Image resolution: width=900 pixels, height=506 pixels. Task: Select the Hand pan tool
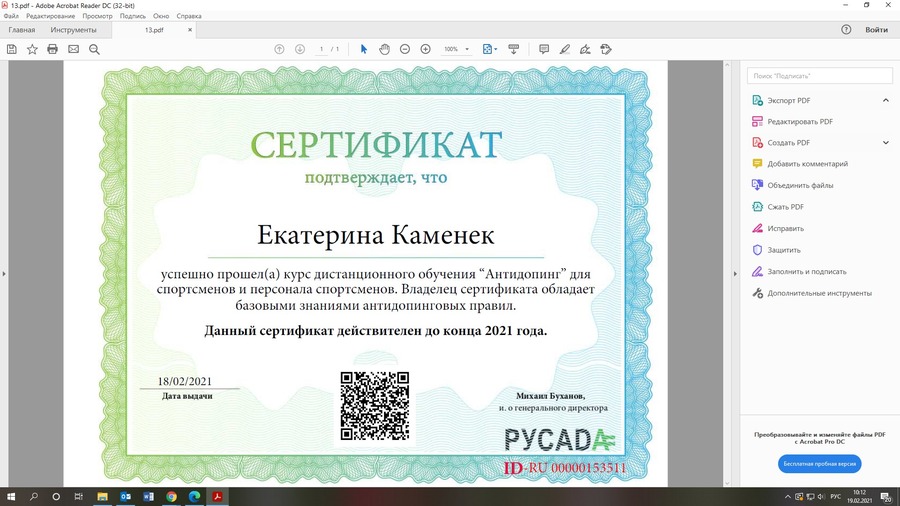[384, 49]
